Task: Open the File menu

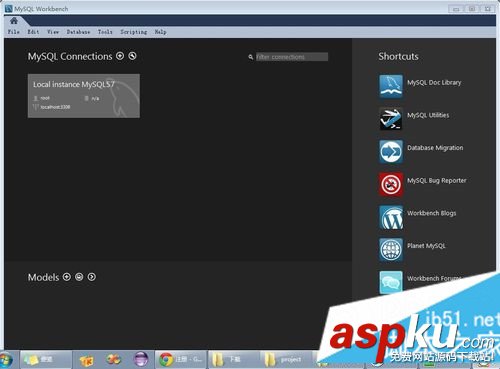Action: coord(14,32)
